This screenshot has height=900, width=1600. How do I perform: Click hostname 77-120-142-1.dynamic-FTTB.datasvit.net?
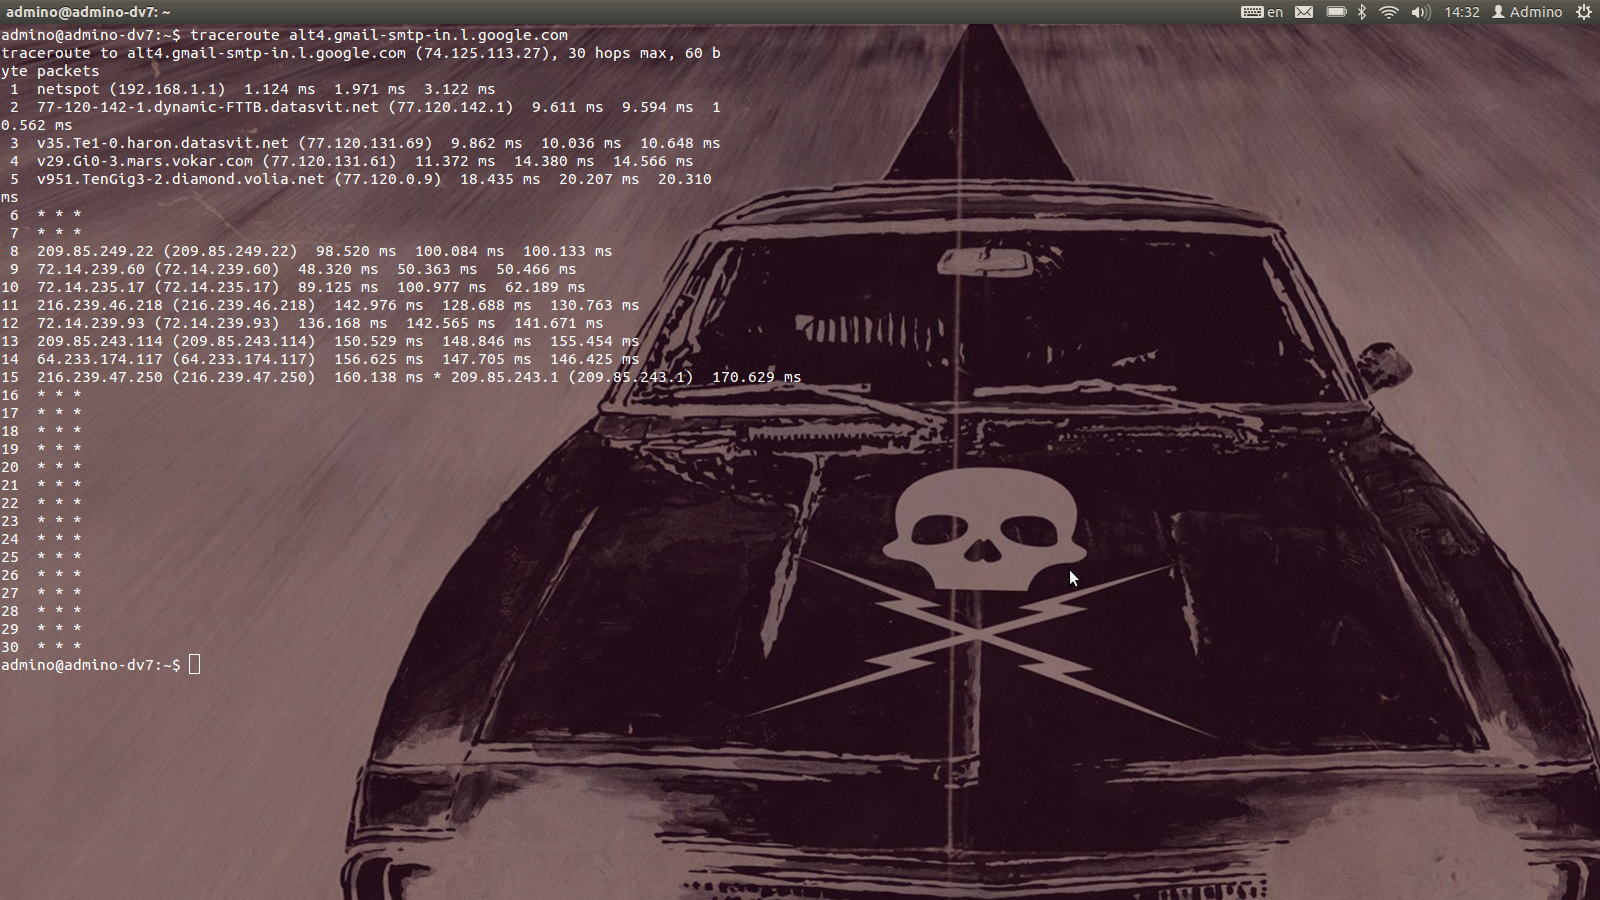208,107
